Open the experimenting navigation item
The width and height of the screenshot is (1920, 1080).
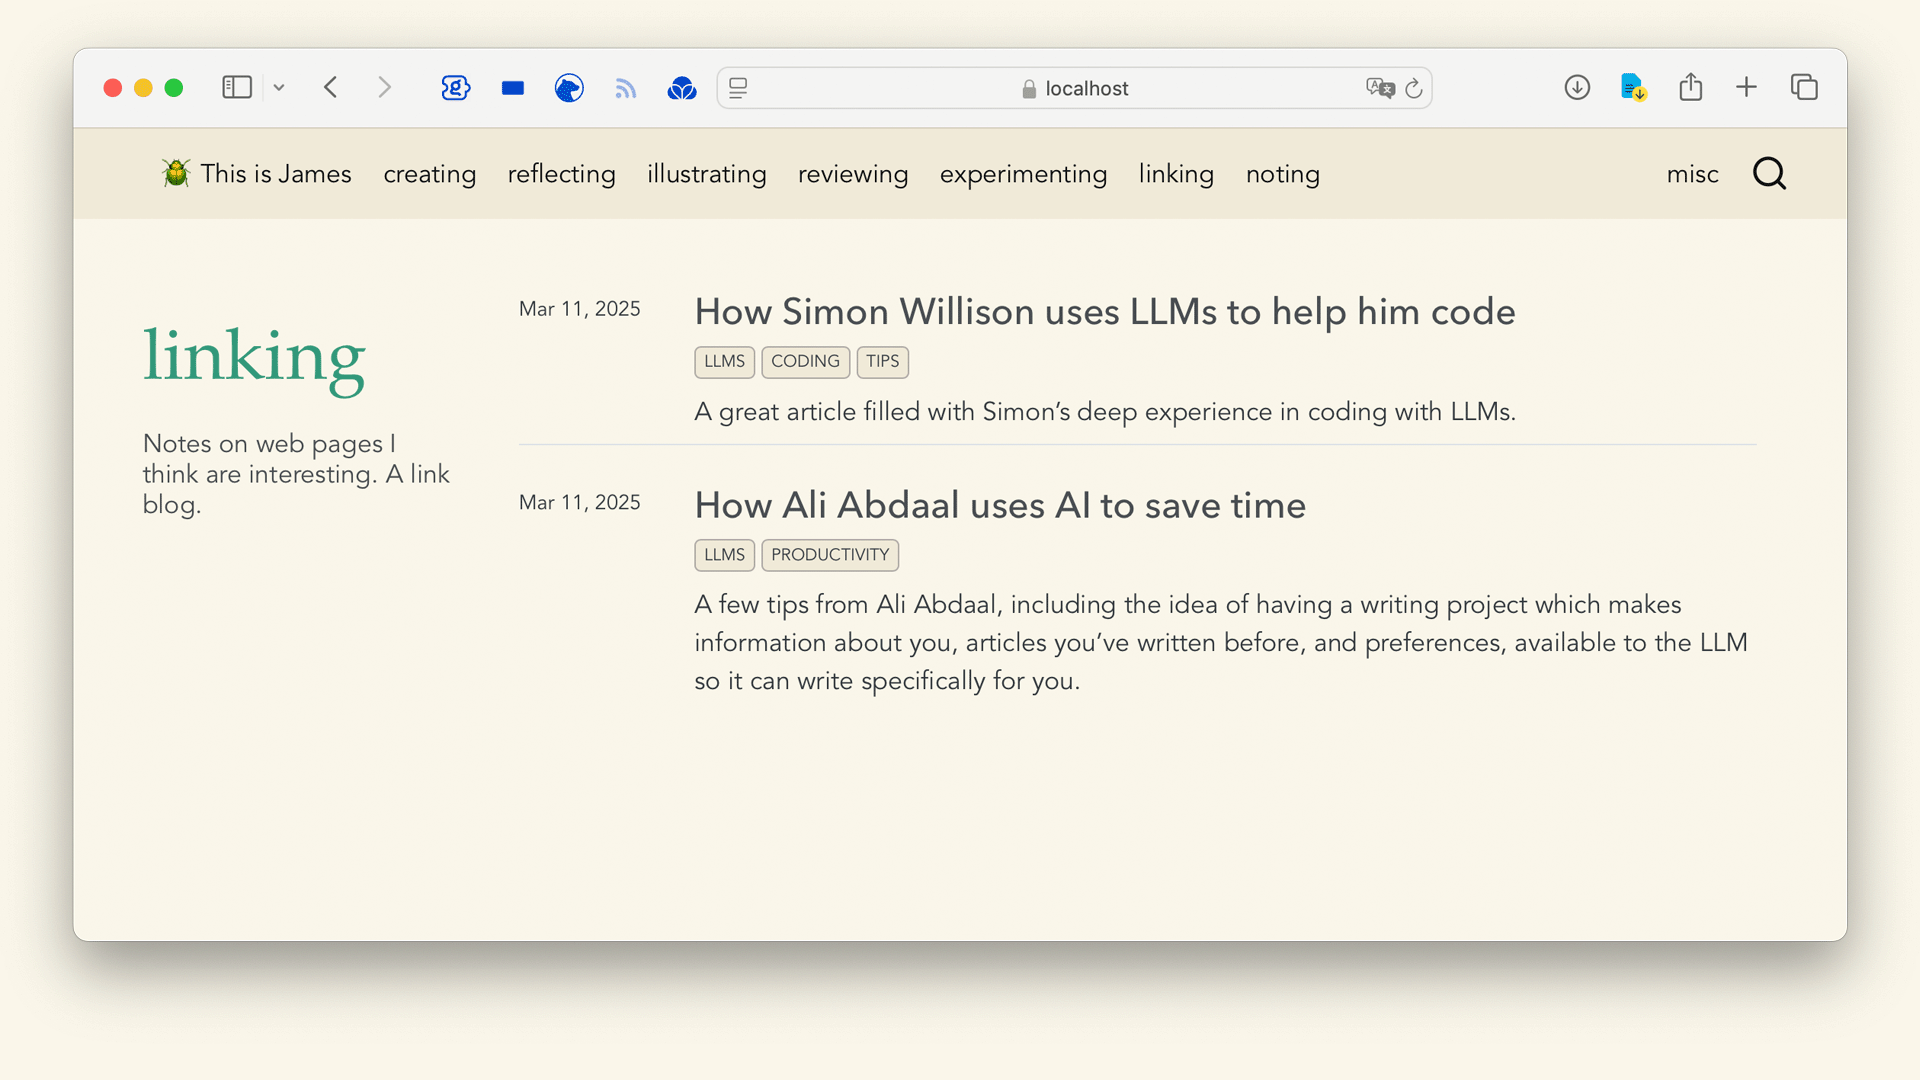1023,174
